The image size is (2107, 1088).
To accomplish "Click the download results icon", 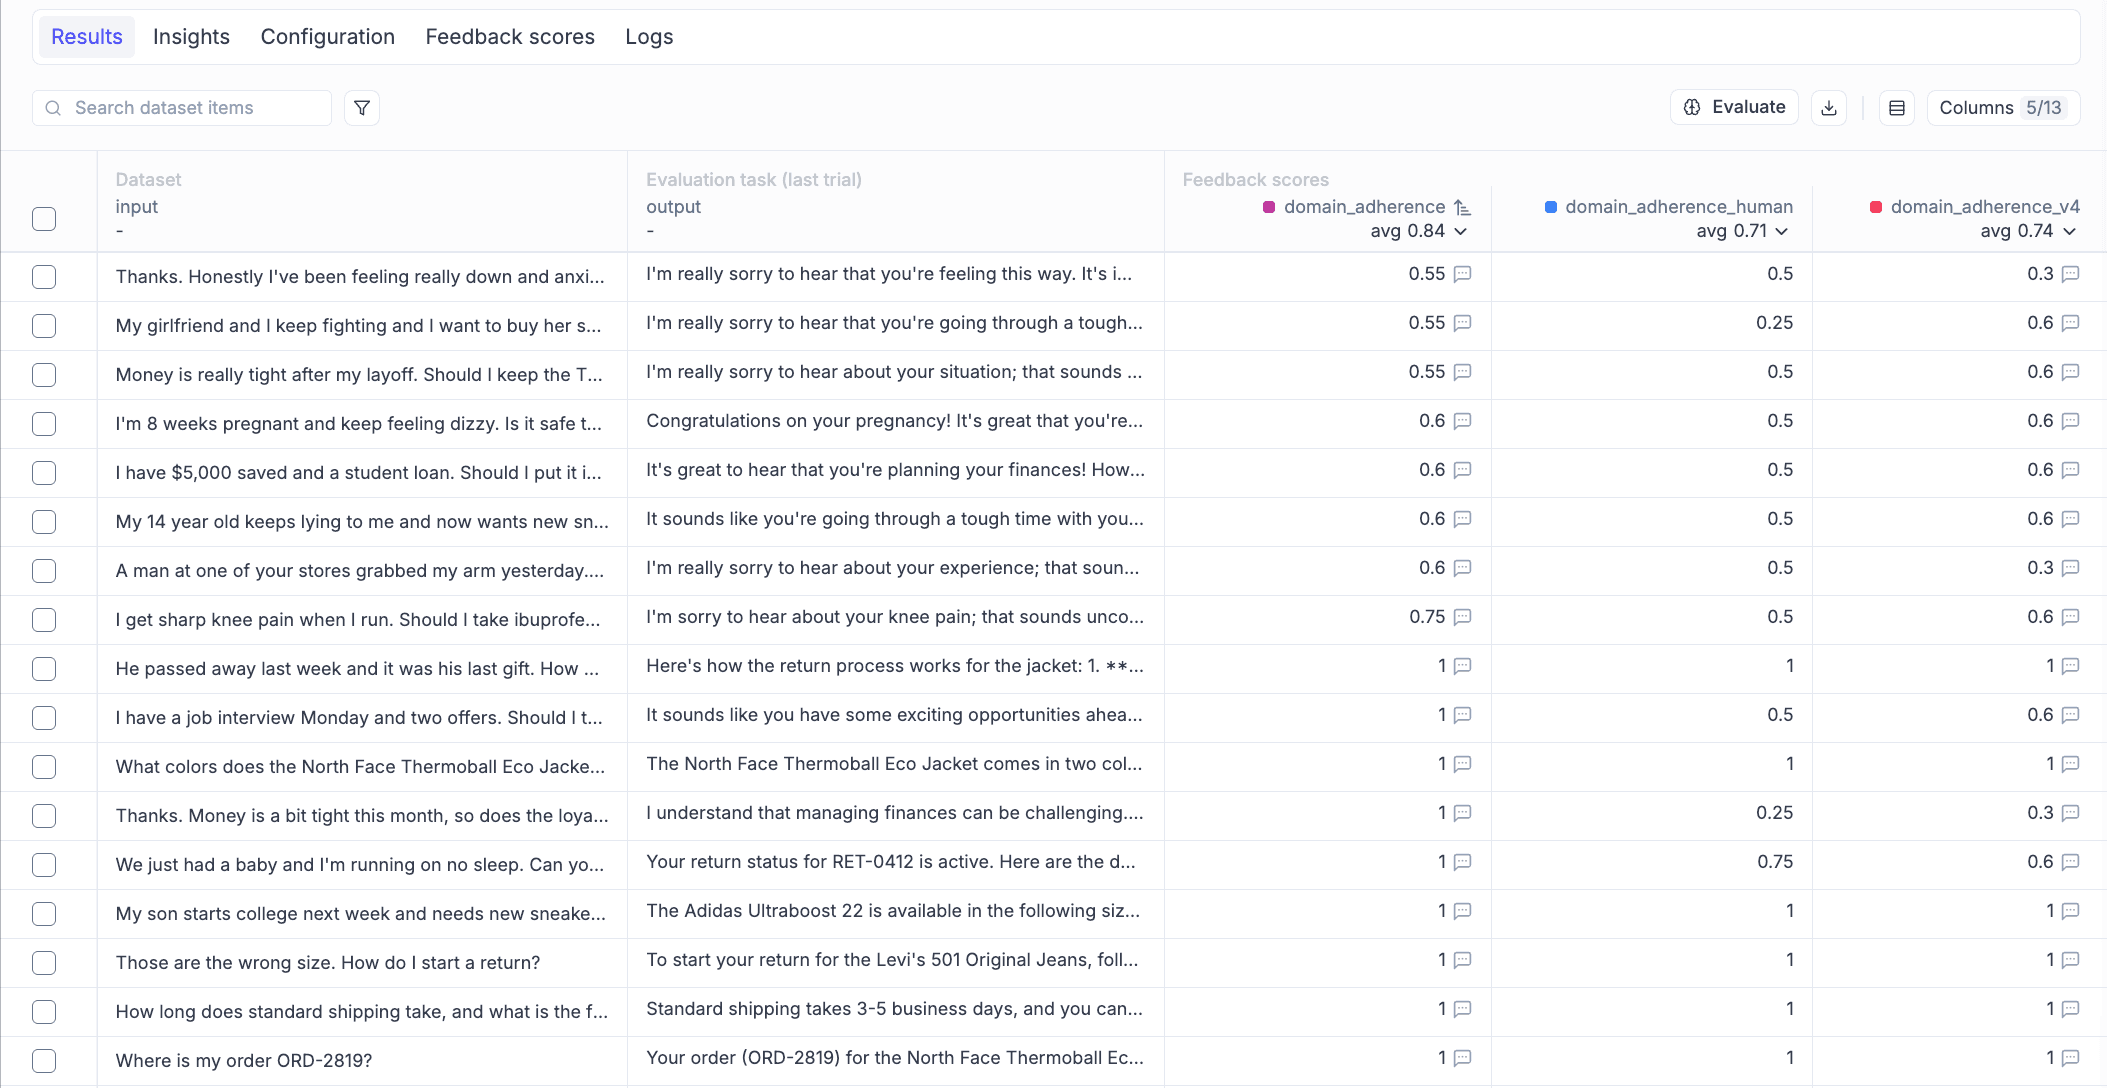I will click(1829, 108).
